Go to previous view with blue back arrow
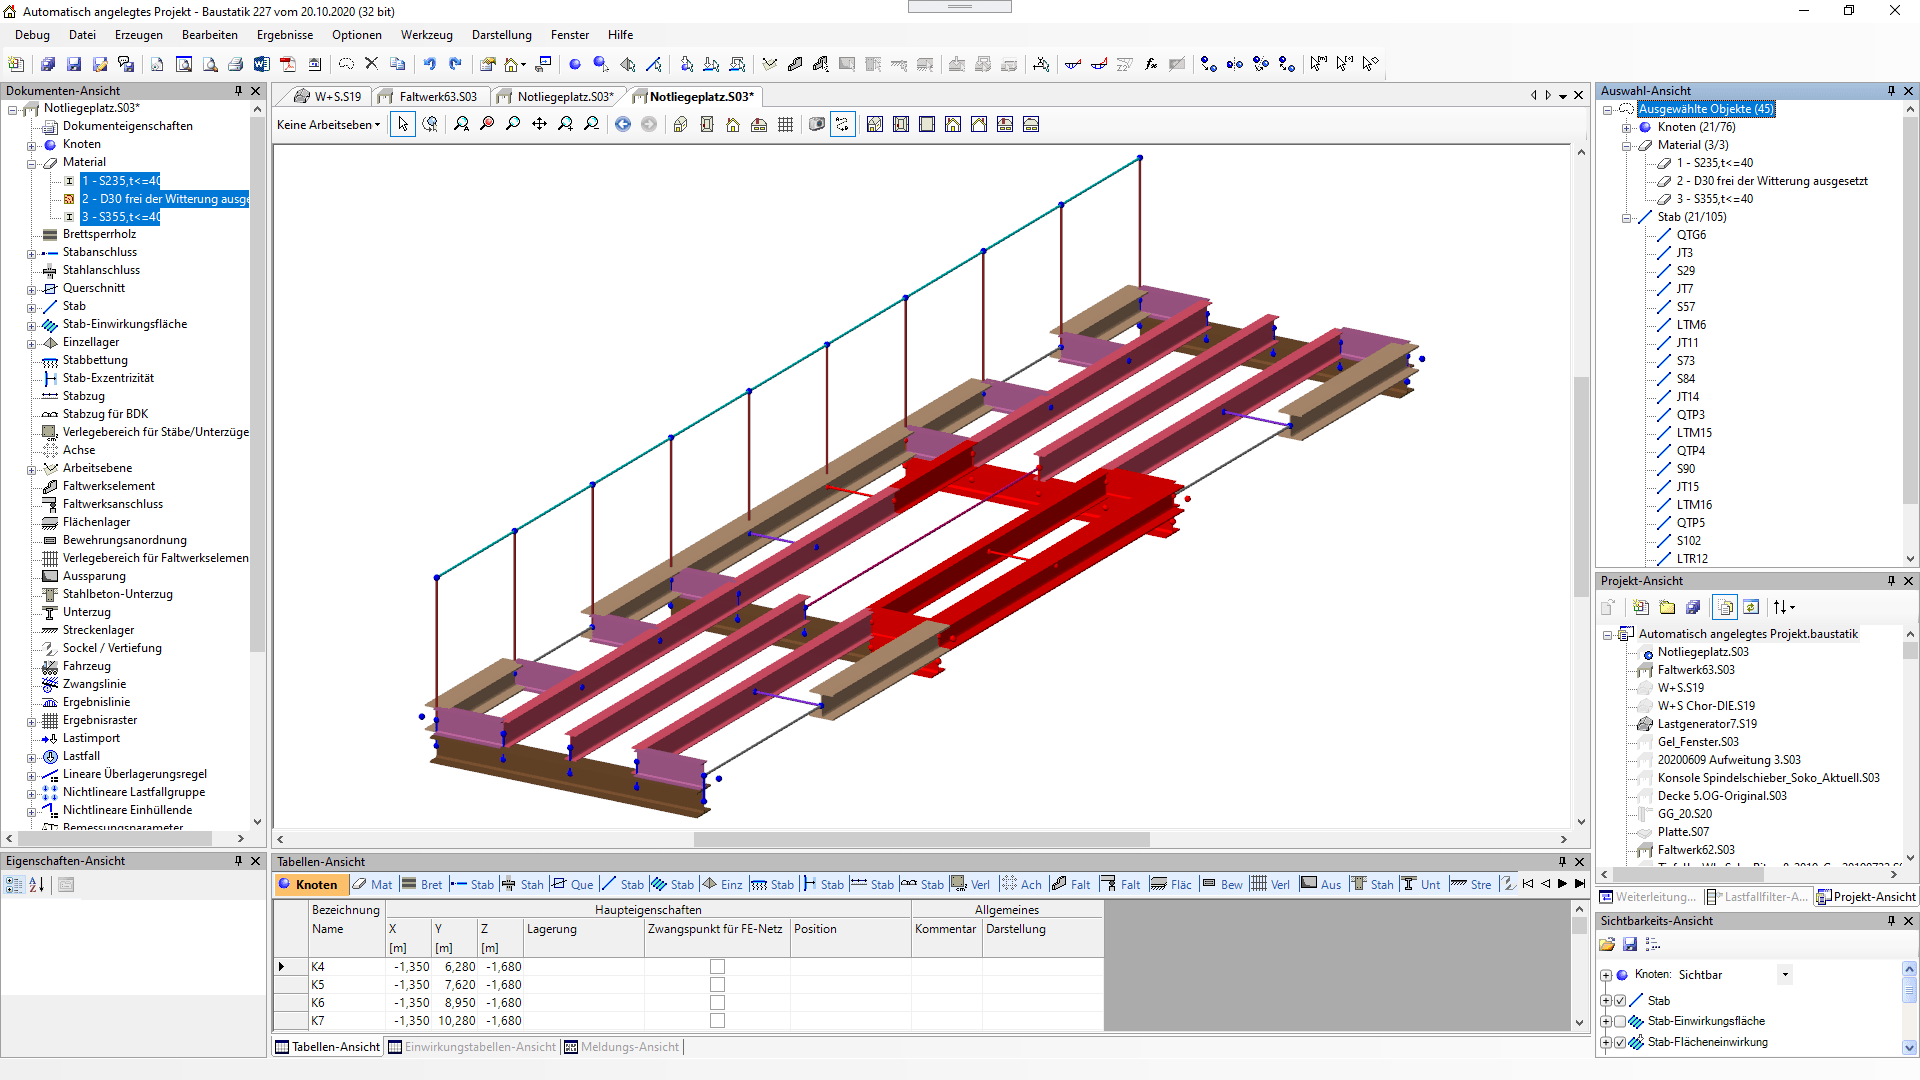Viewport: 1920px width, 1080px height. pyautogui.click(x=623, y=124)
